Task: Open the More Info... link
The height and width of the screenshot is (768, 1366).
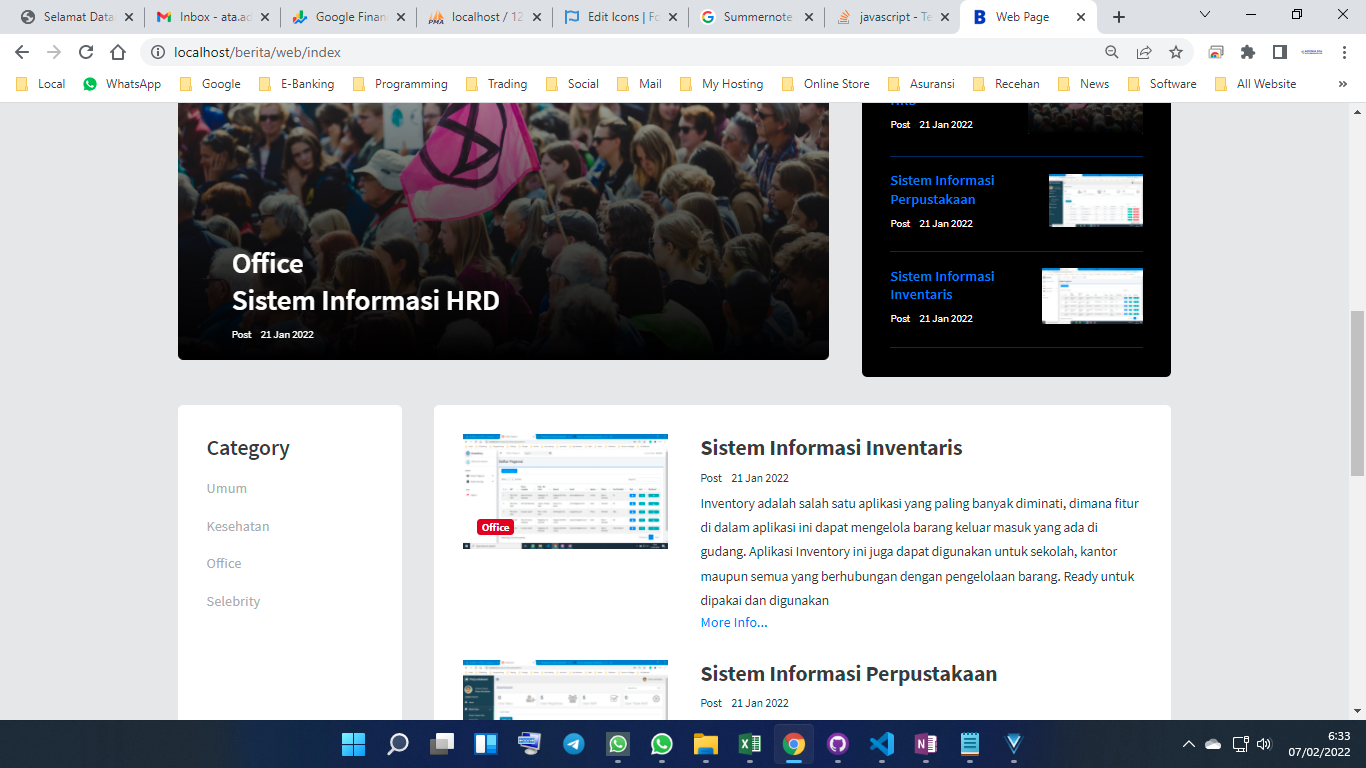Action: (x=734, y=622)
